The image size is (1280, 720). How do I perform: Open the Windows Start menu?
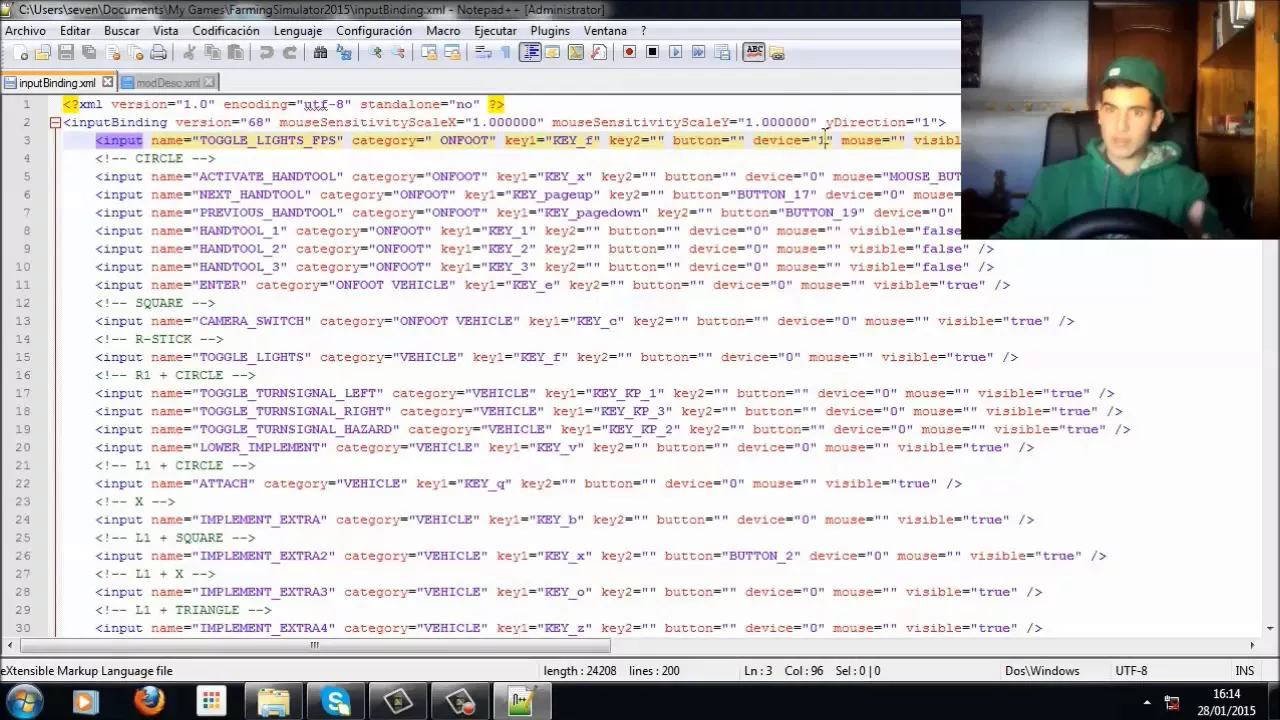23,701
